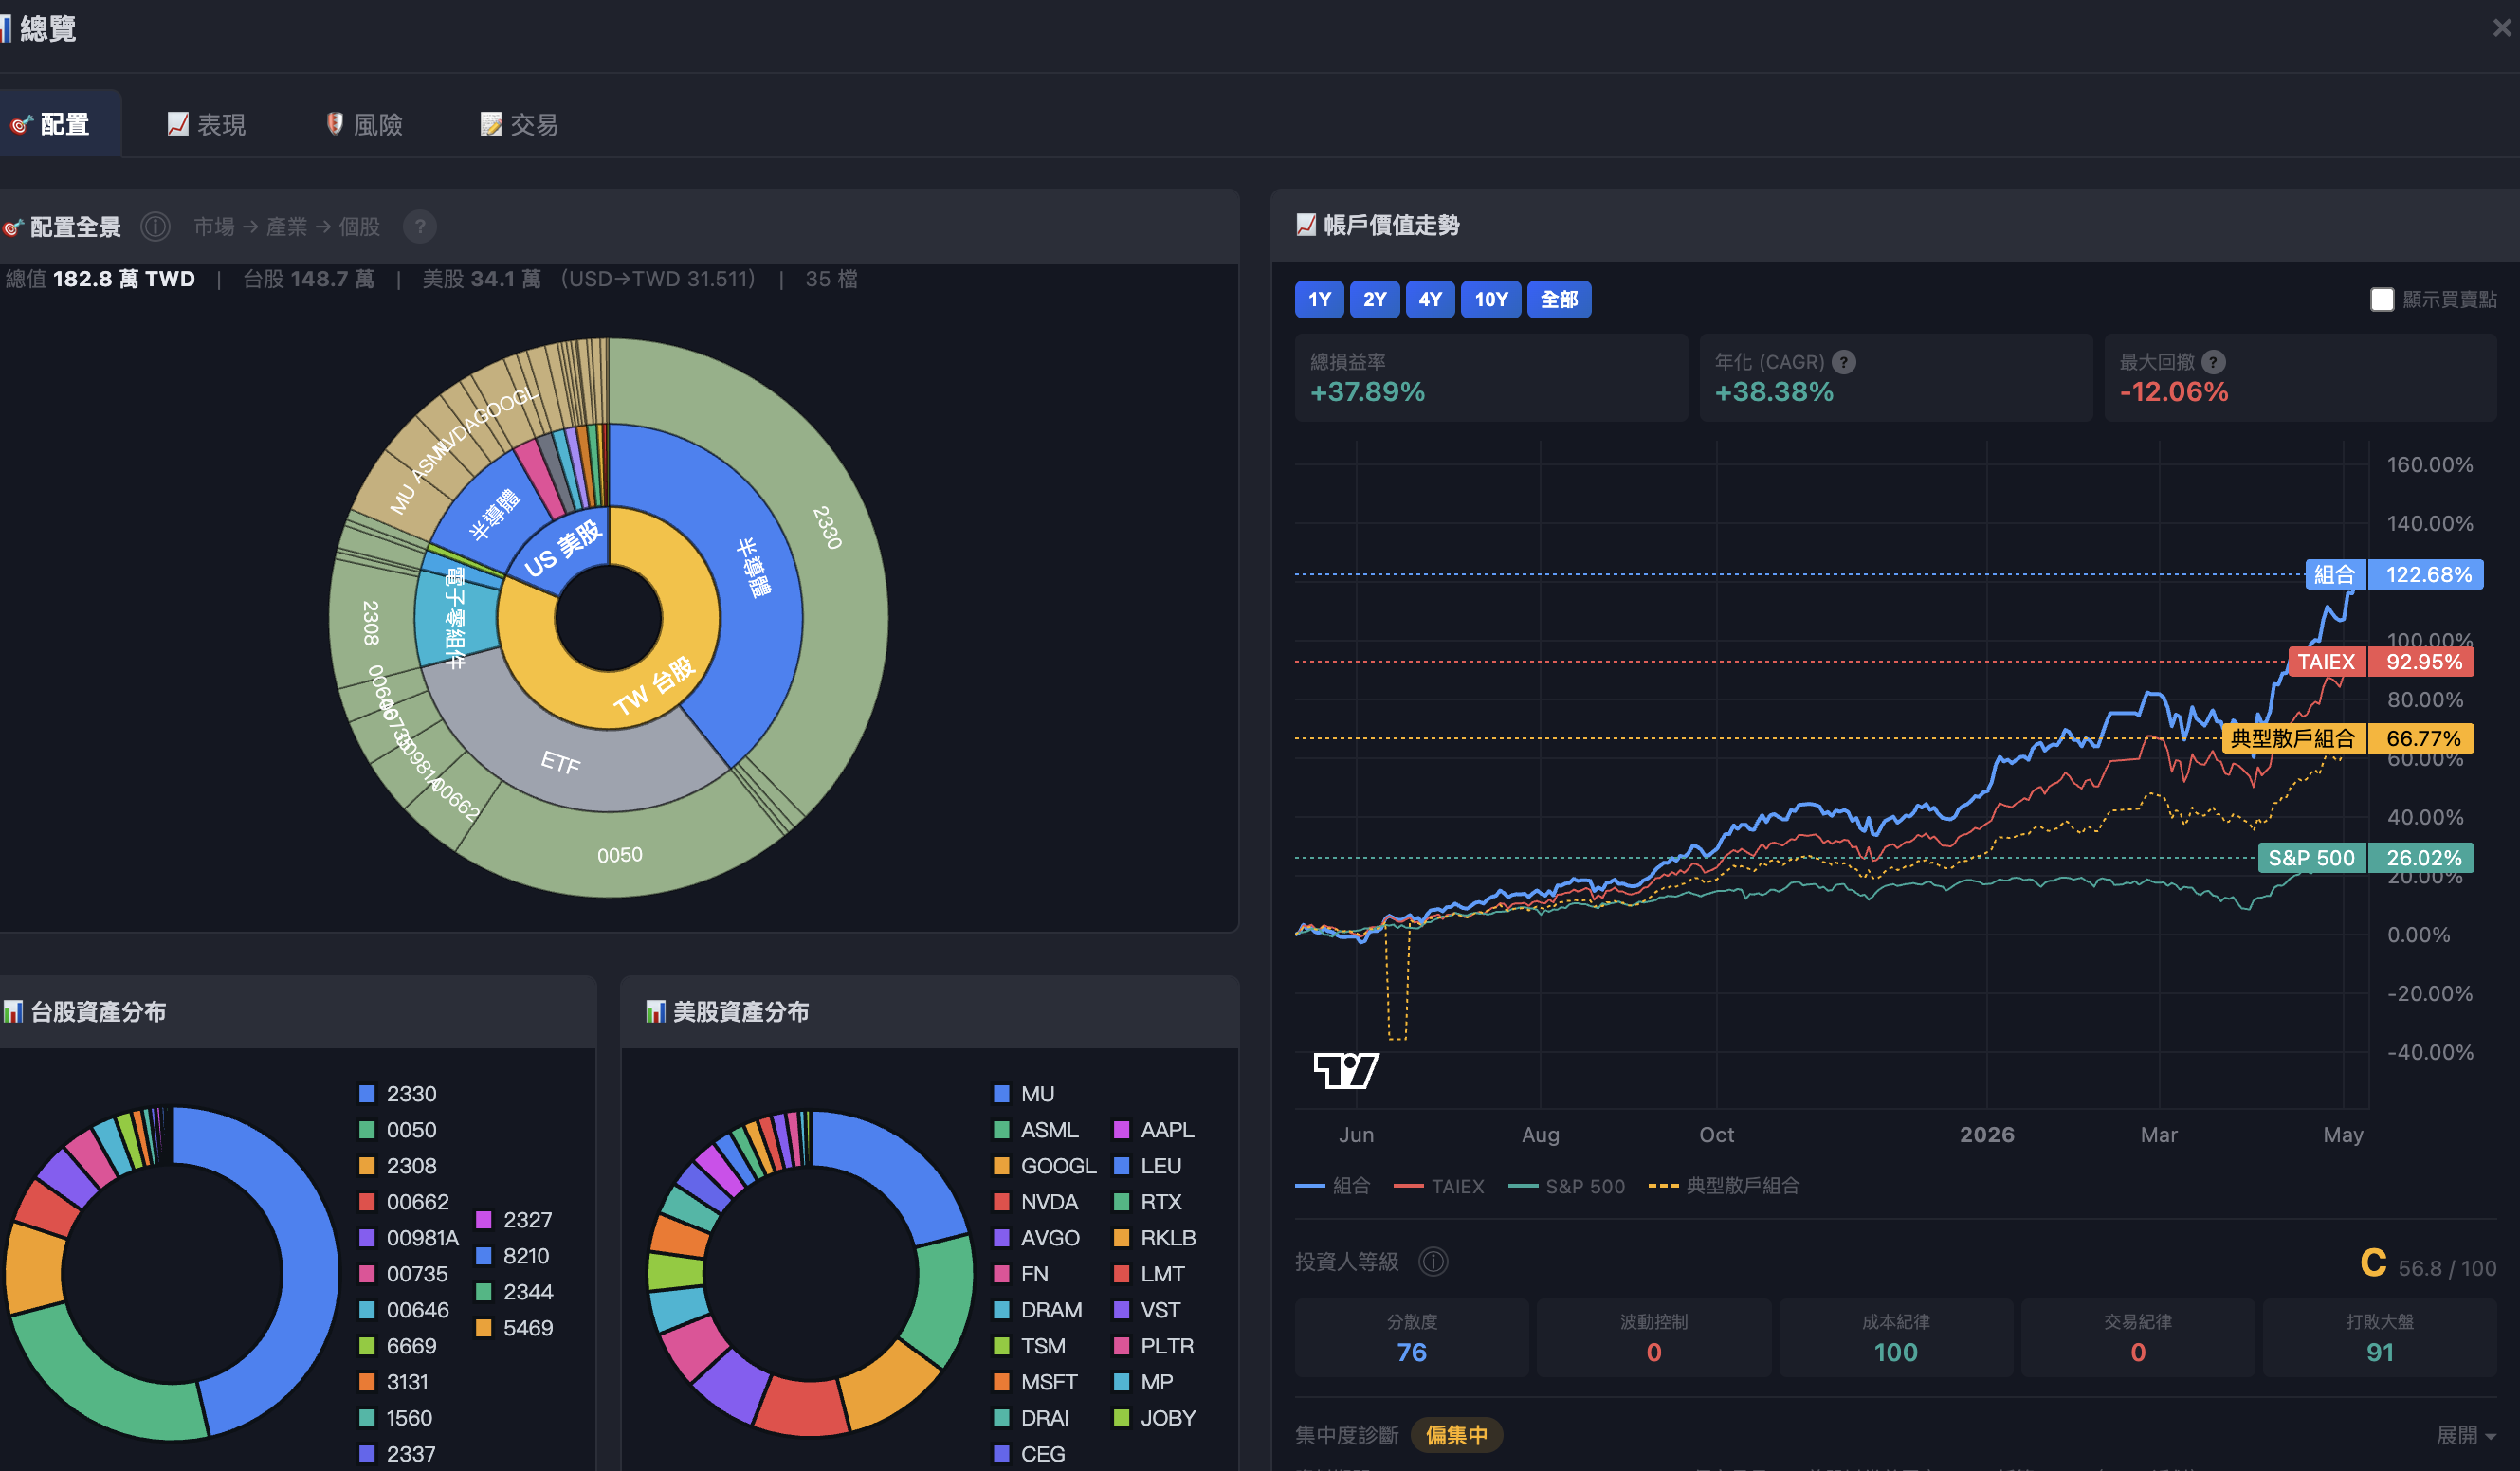Toggle ASML in the US stock legend
The height and width of the screenshot is (1471, 2520).
[1036, 1130]
